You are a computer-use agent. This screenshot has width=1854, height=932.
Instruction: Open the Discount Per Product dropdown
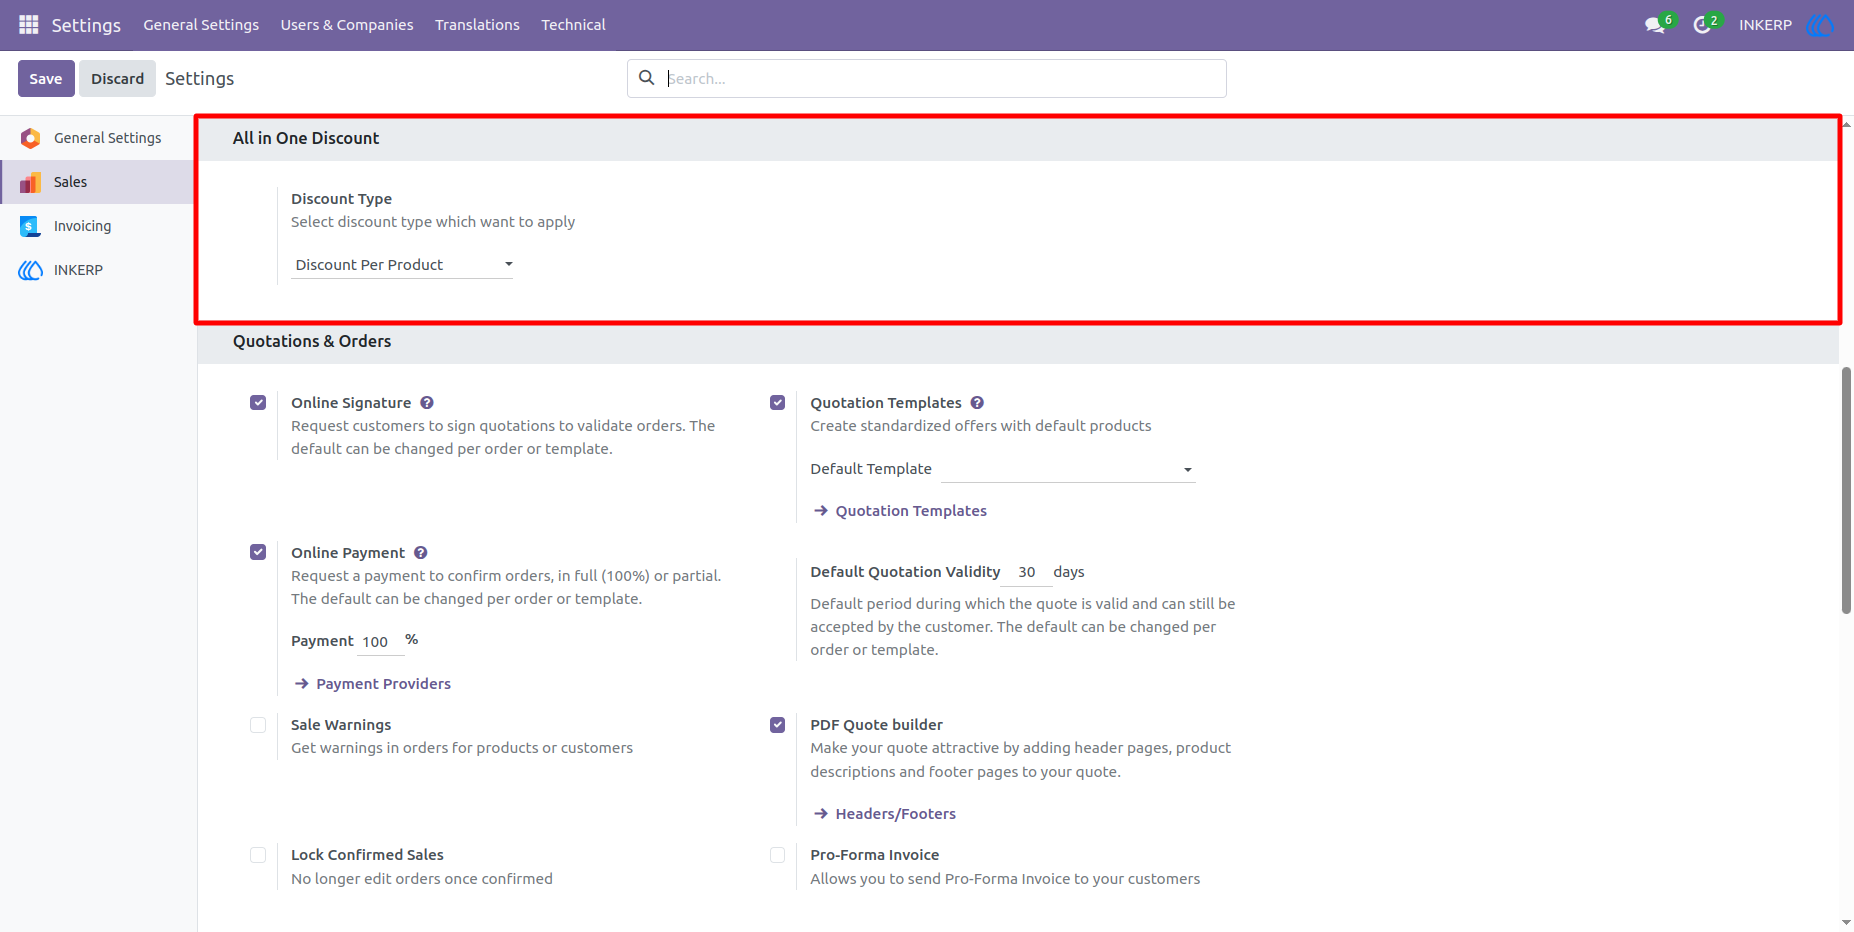402,265
